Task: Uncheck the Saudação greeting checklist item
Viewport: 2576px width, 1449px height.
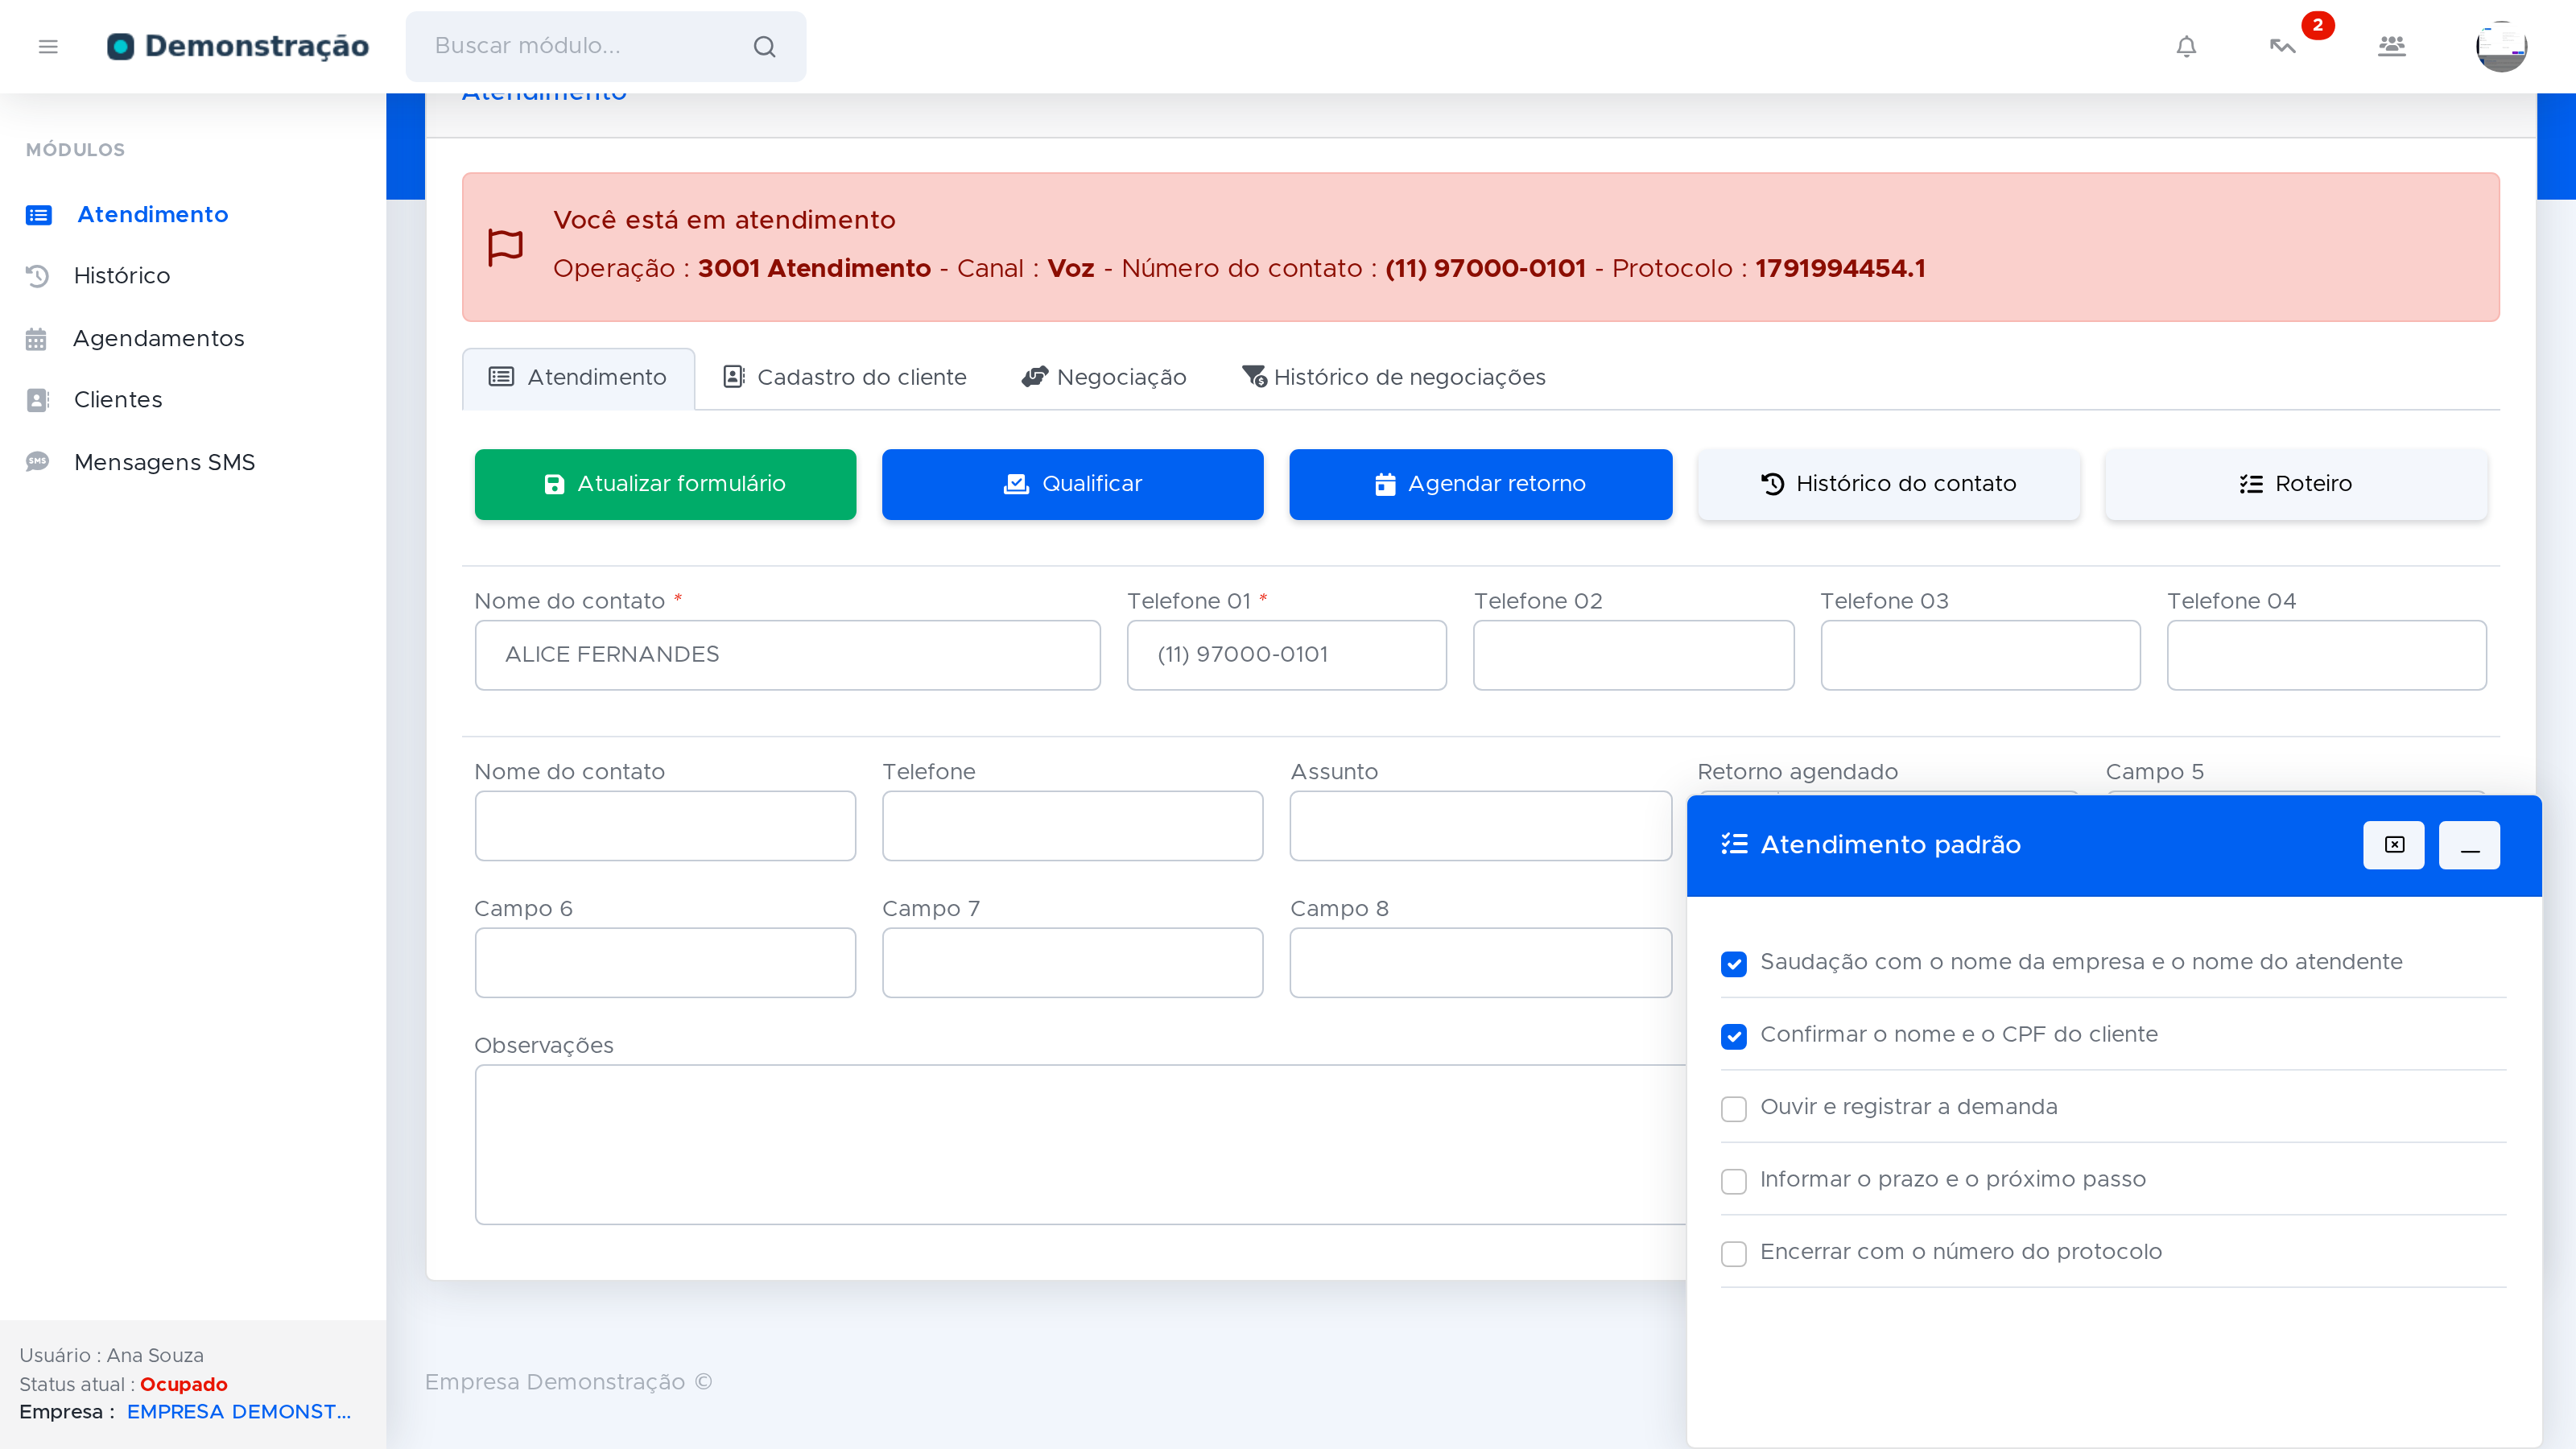Action: [1734, 964]
